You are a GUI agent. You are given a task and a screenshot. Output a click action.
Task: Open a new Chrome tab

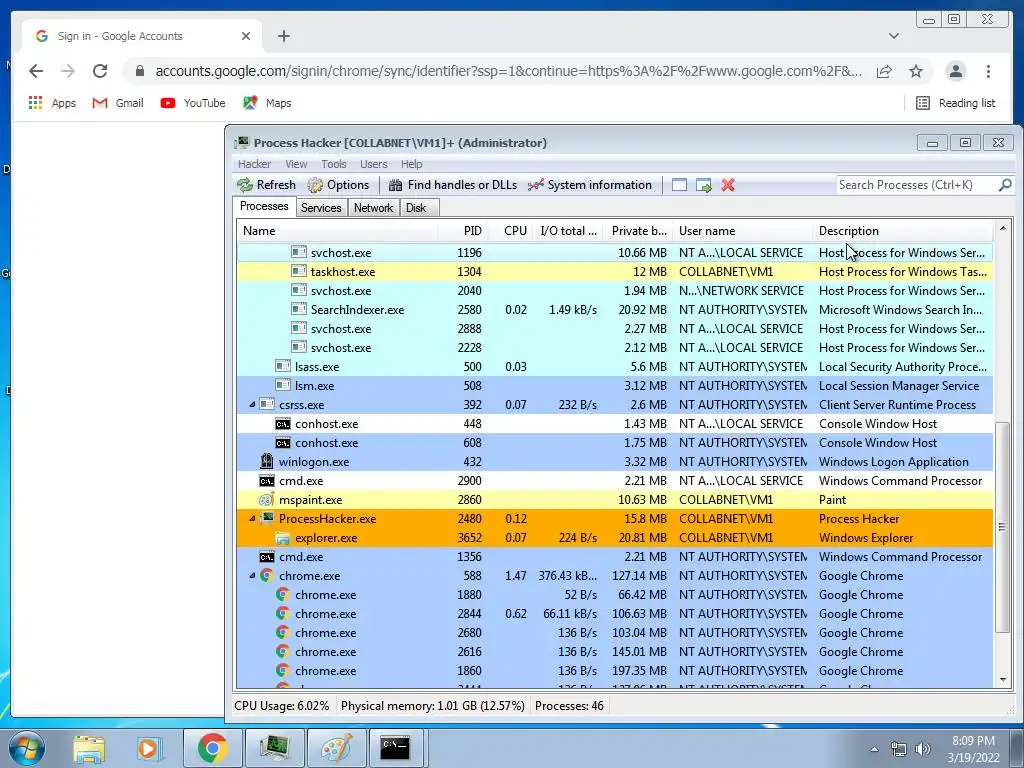tap(283, 36)
